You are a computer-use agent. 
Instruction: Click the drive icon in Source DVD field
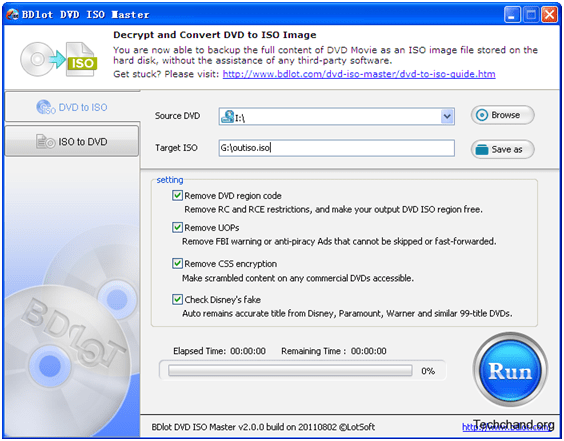pos(227,117)
